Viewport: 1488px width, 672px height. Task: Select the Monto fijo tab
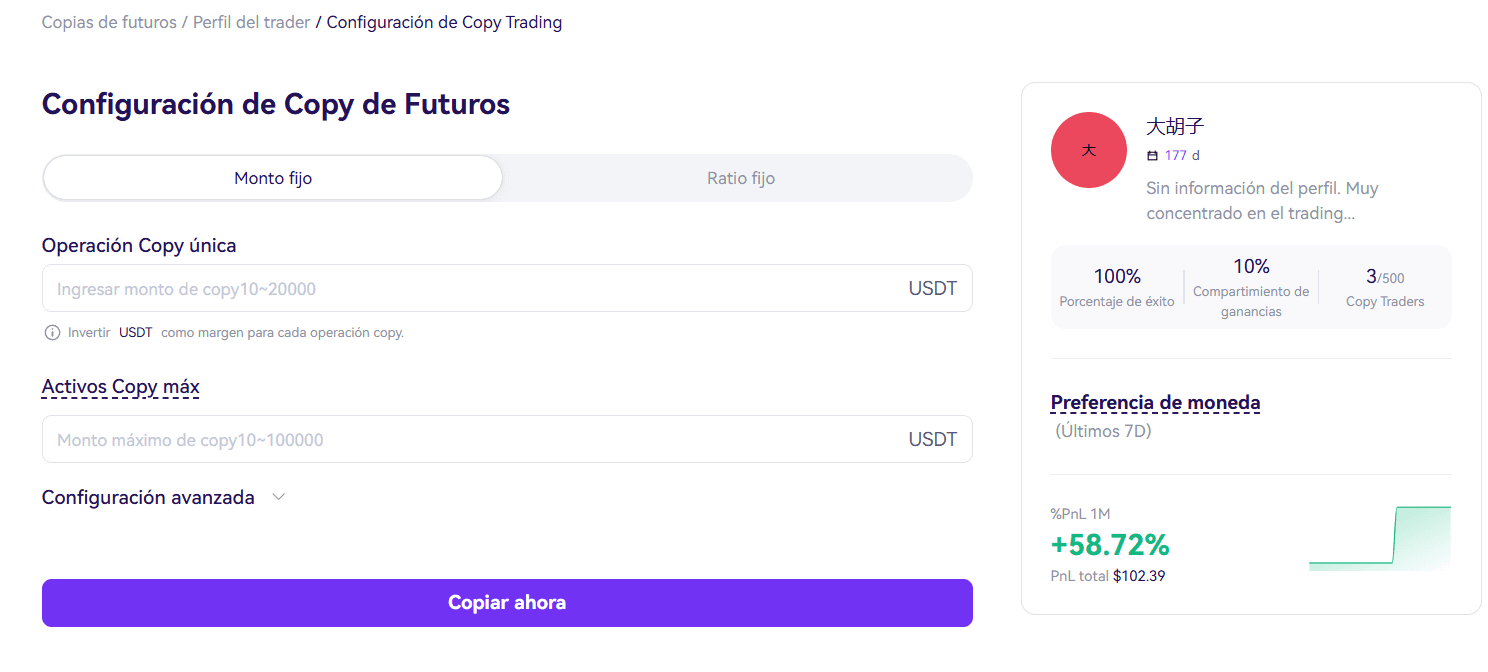(273, 178)
